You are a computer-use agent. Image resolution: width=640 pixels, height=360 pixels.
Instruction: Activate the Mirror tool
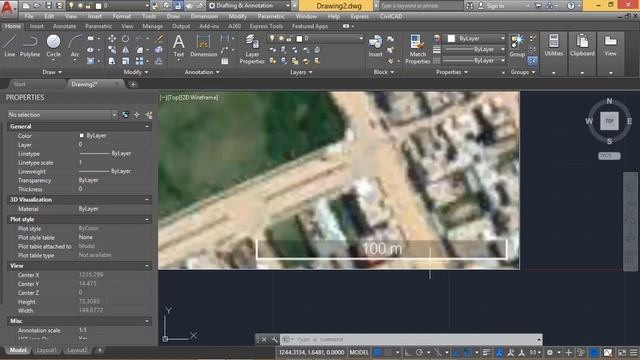[125, 50]
